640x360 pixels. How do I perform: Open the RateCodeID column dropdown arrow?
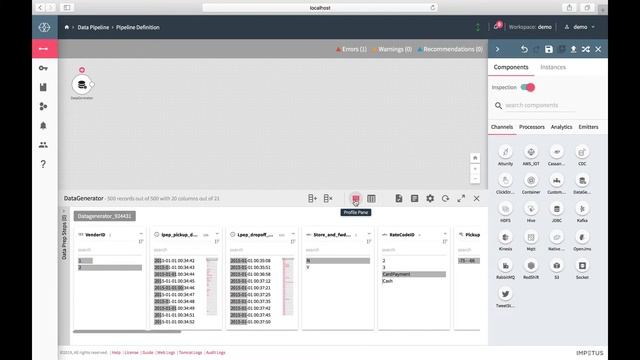(444, 234)
